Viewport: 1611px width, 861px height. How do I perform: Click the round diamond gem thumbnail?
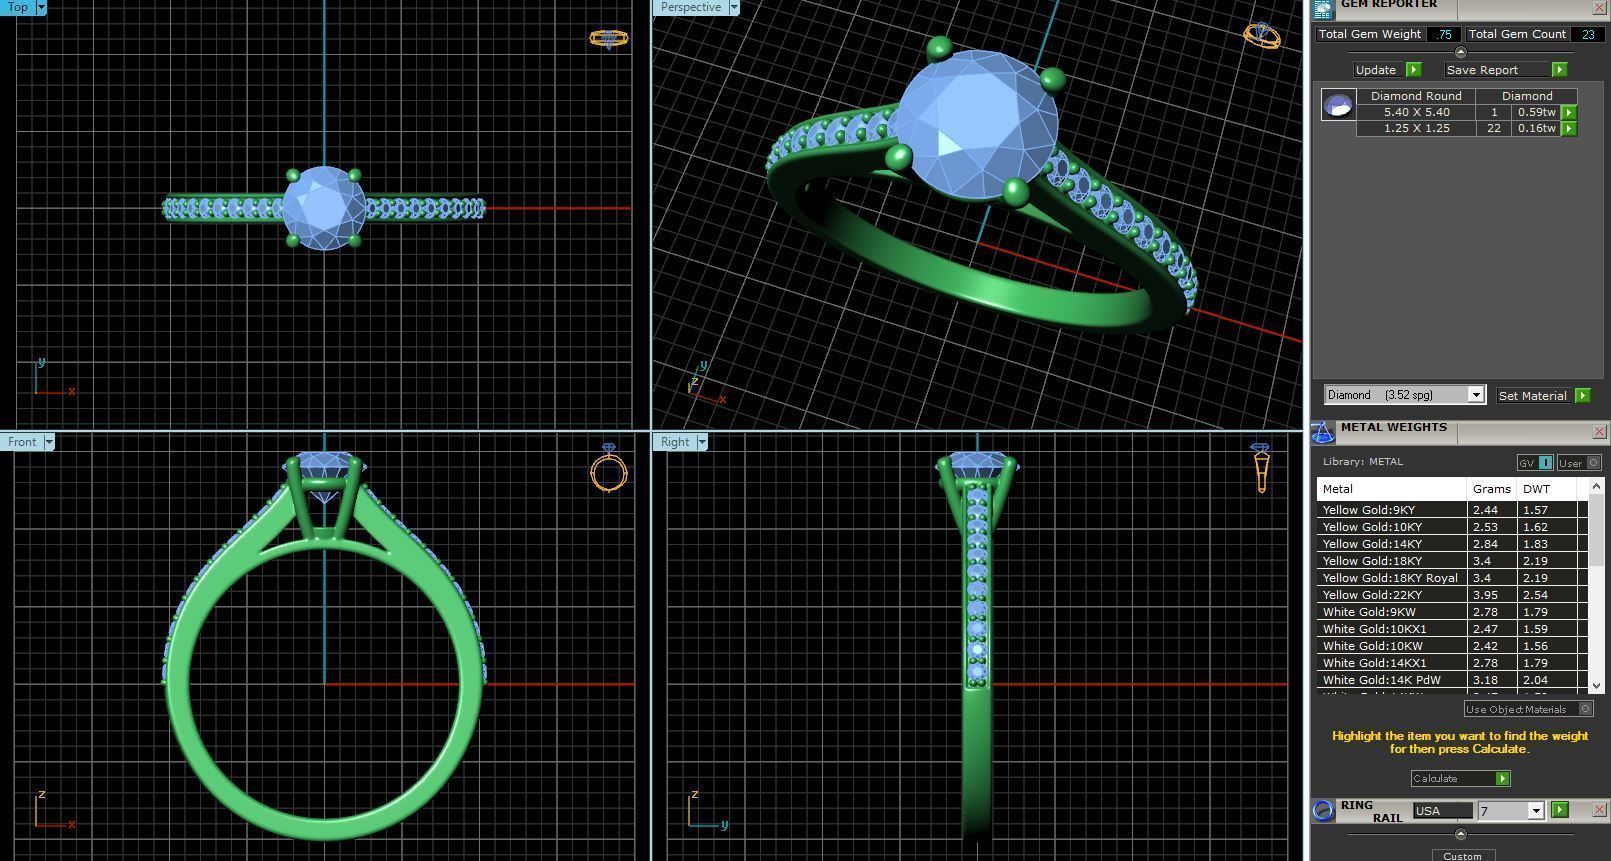click(1338, 104)
